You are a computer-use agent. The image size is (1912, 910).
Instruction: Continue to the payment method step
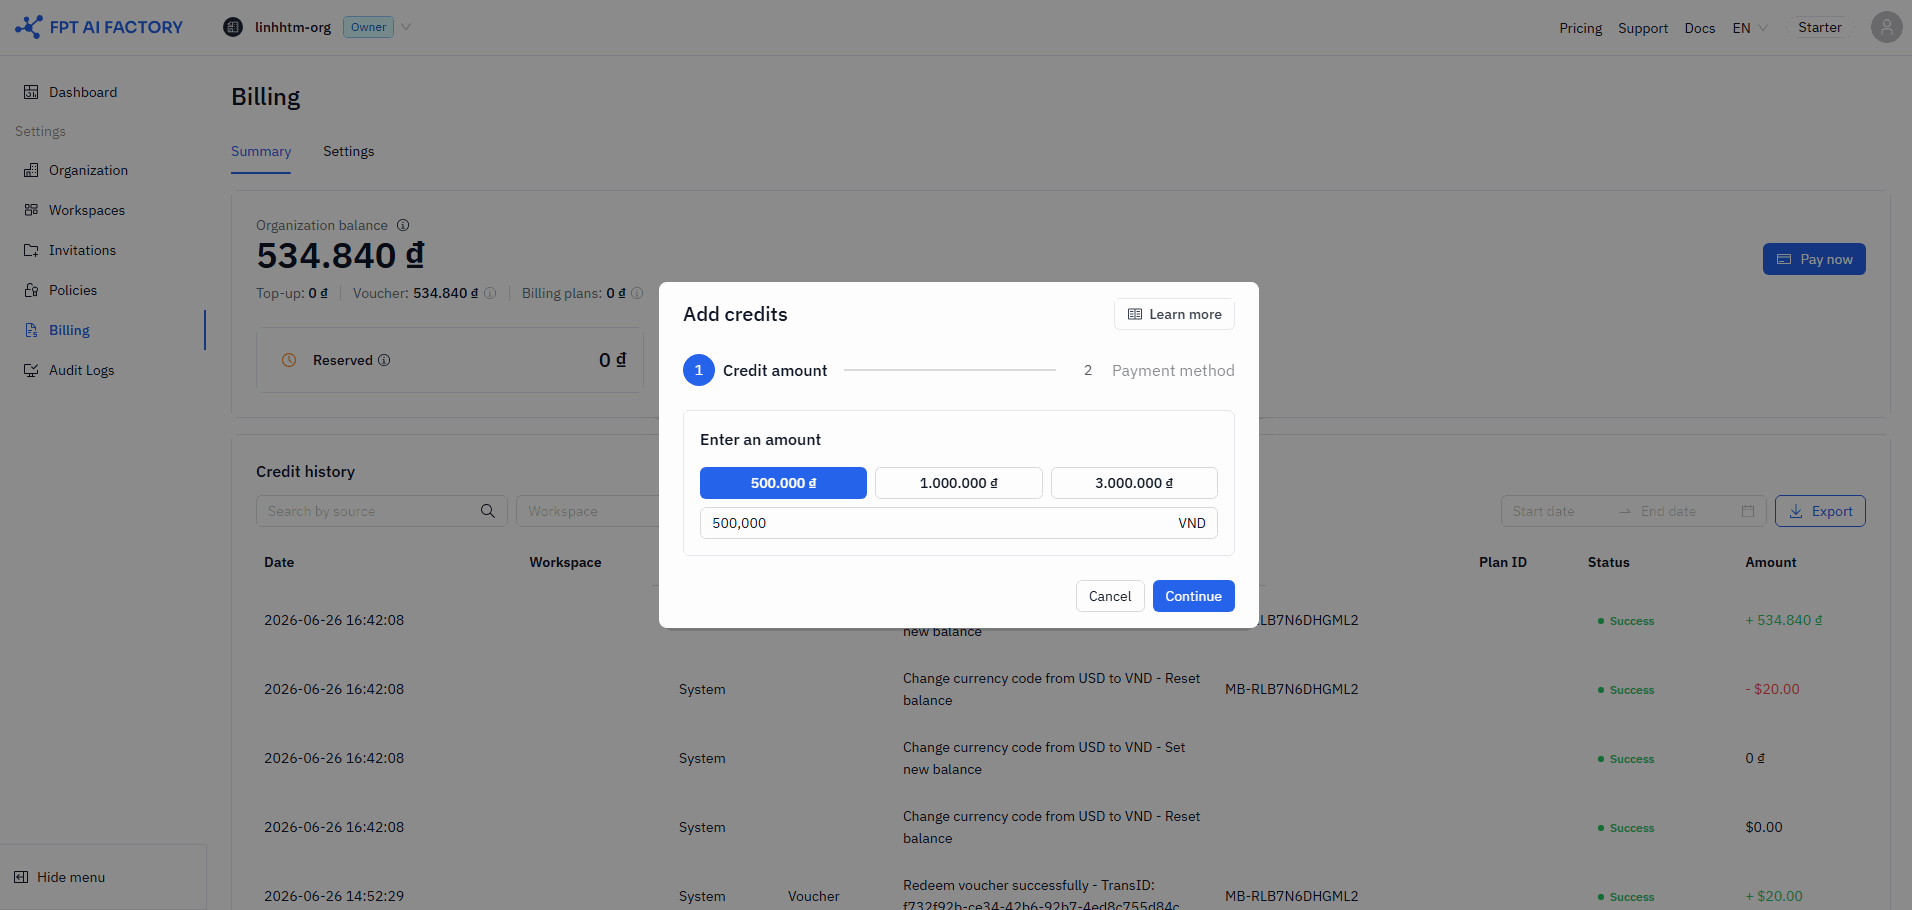click(1193, 596)
